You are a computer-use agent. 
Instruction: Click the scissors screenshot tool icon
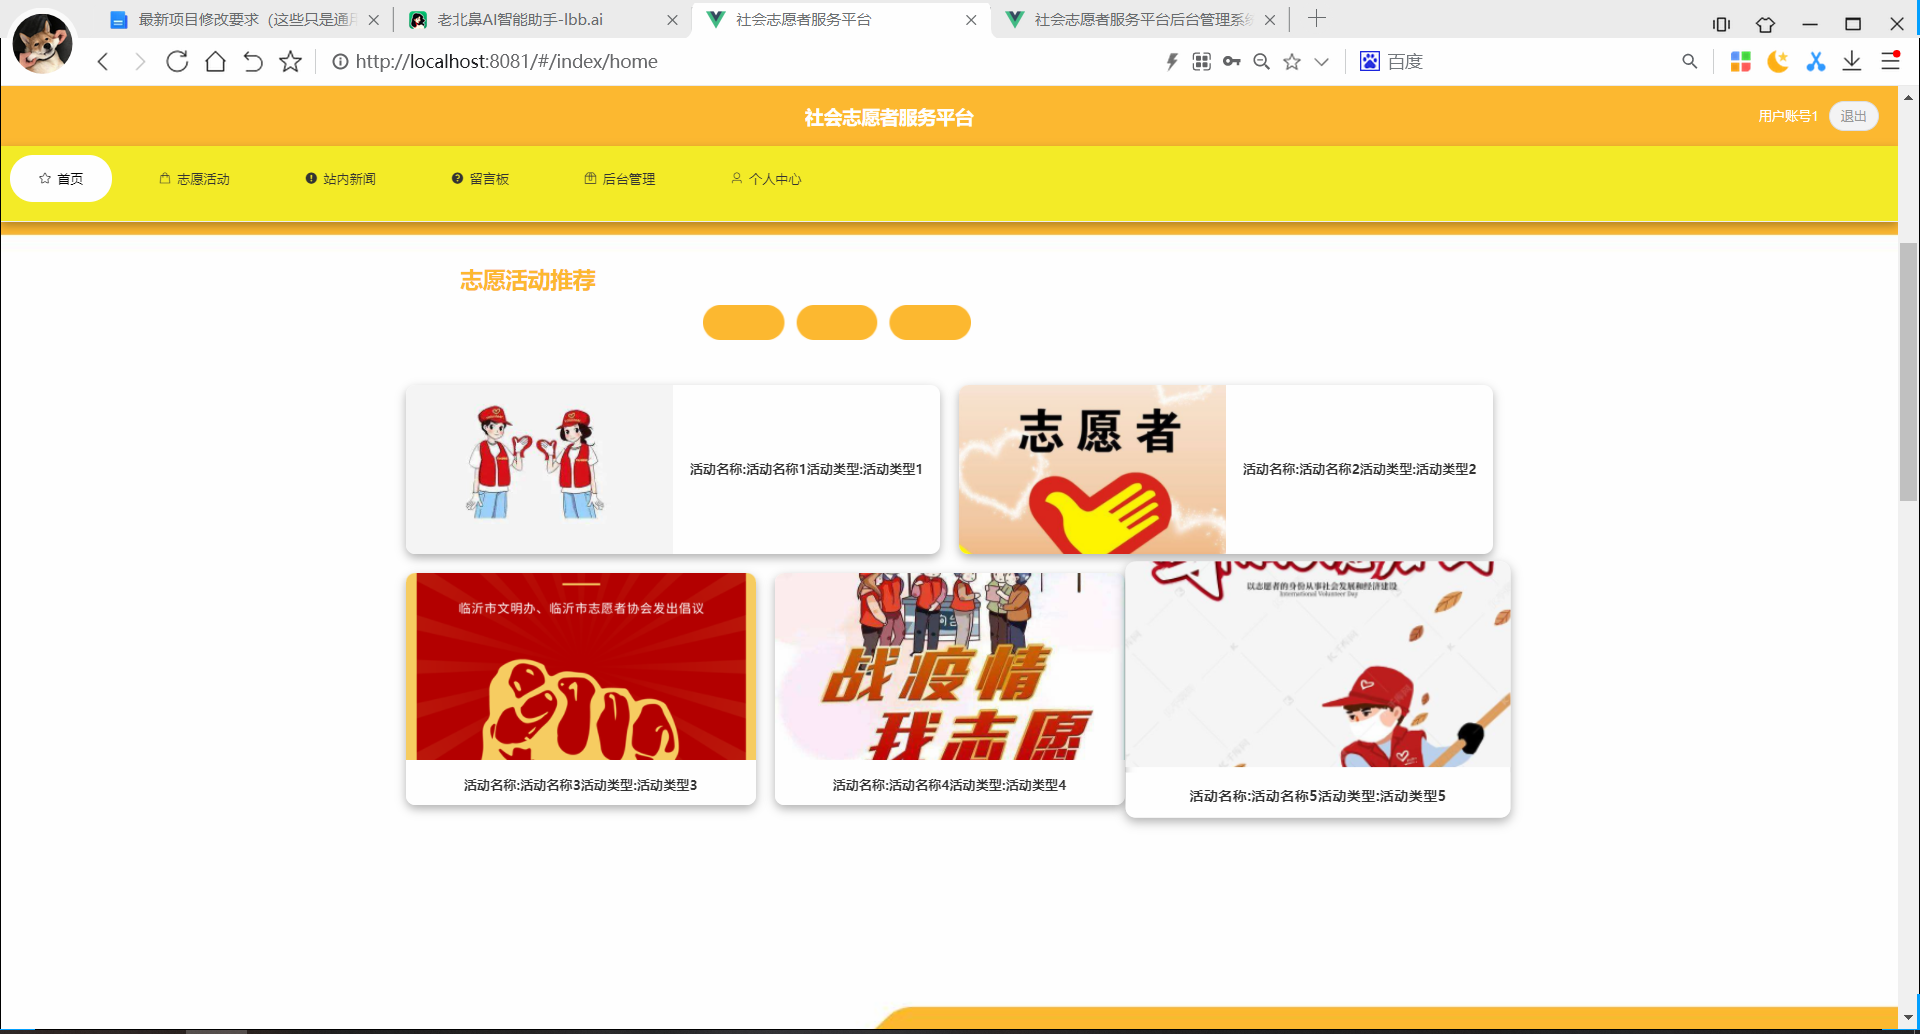click(x=1816, y=62)
